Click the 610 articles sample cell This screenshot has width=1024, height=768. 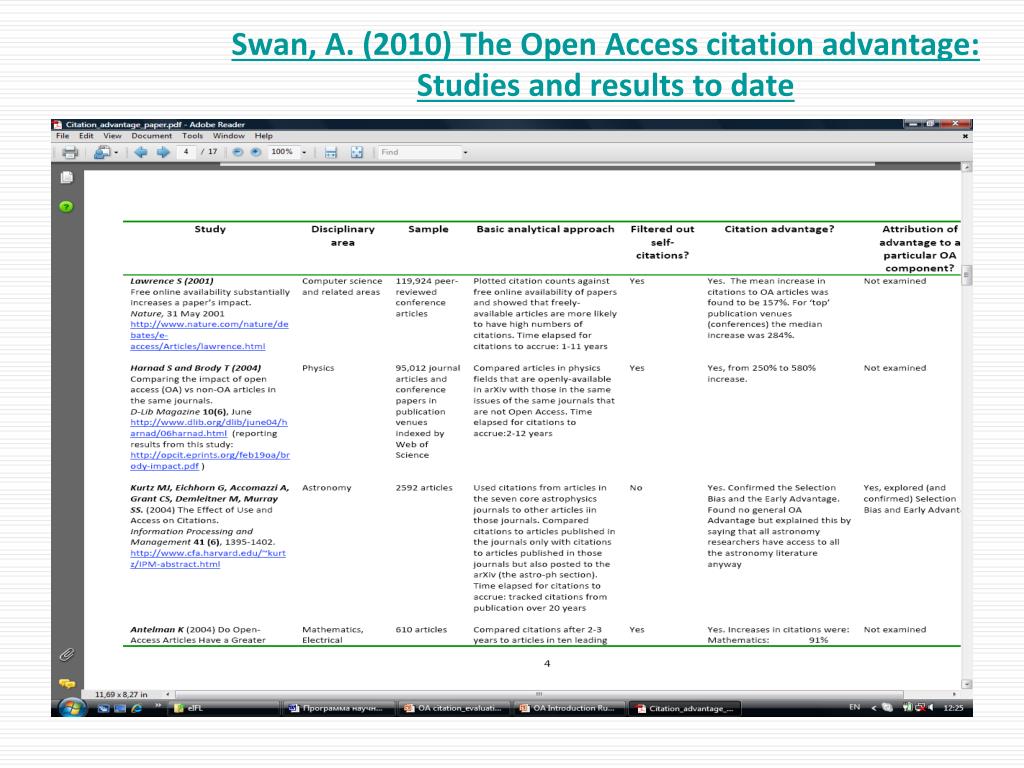(x=421, y=630)
